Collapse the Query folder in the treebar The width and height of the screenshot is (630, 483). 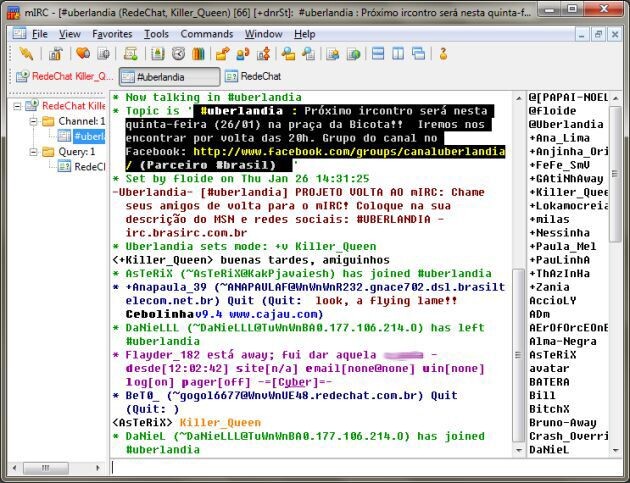tap(32, 152)
